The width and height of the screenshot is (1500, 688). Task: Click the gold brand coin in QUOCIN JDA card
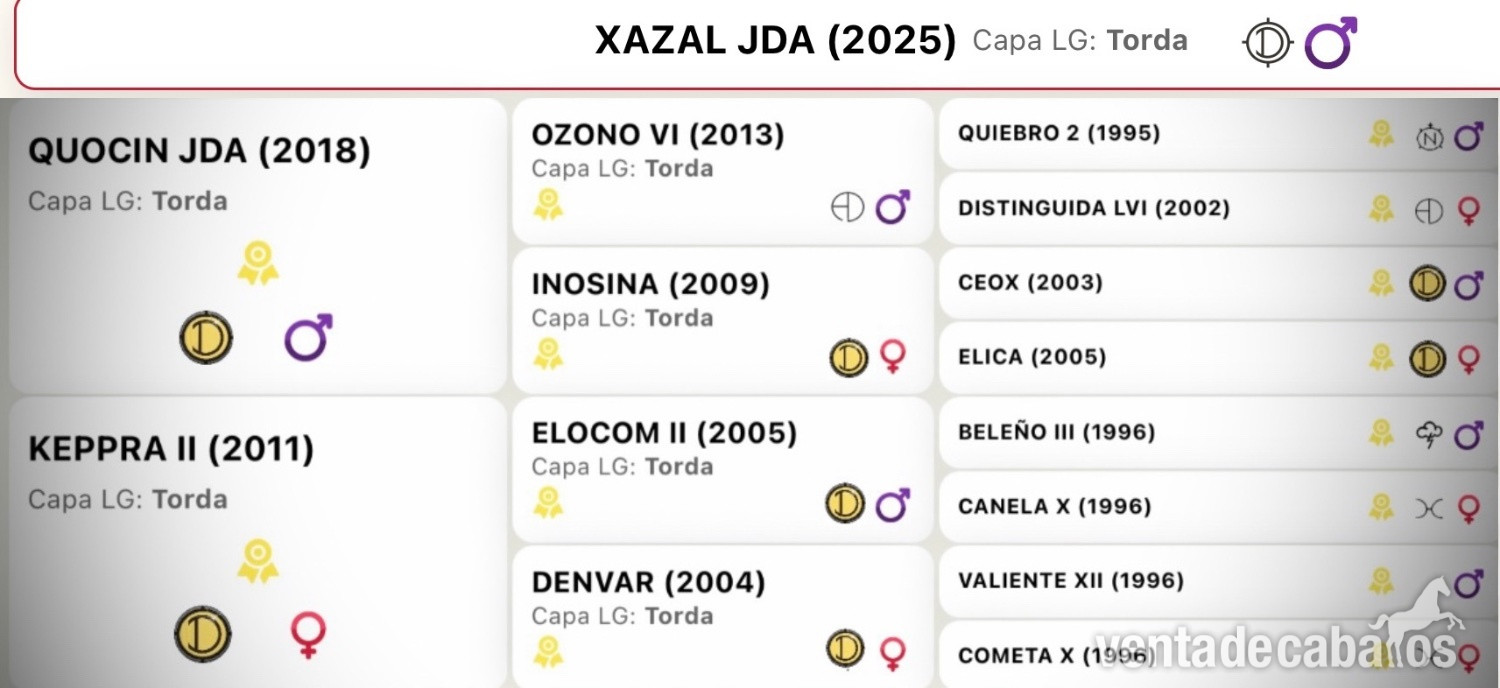coord(206,338)
